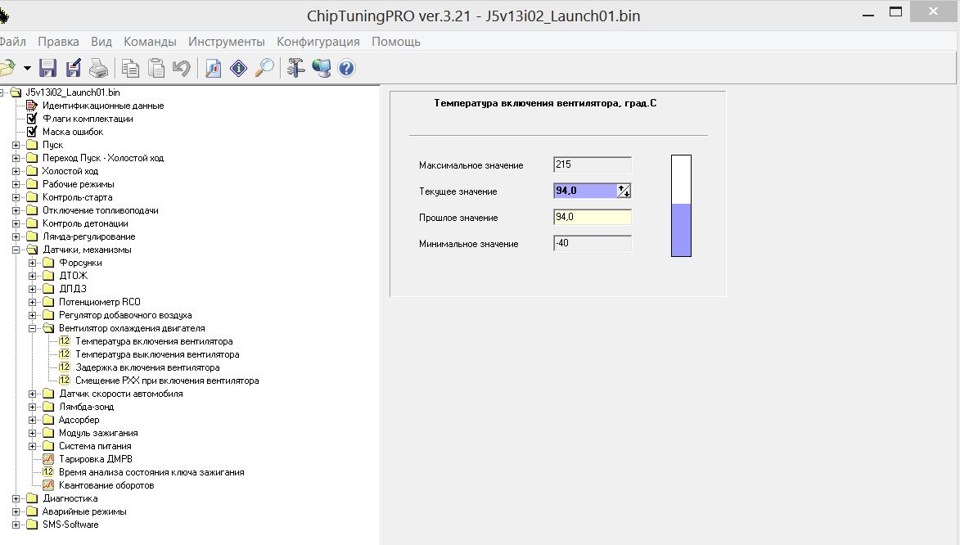Open the info diamond toolbar icon
The width and height of the screenshot is (960, 545).
[x=239, y=68]
